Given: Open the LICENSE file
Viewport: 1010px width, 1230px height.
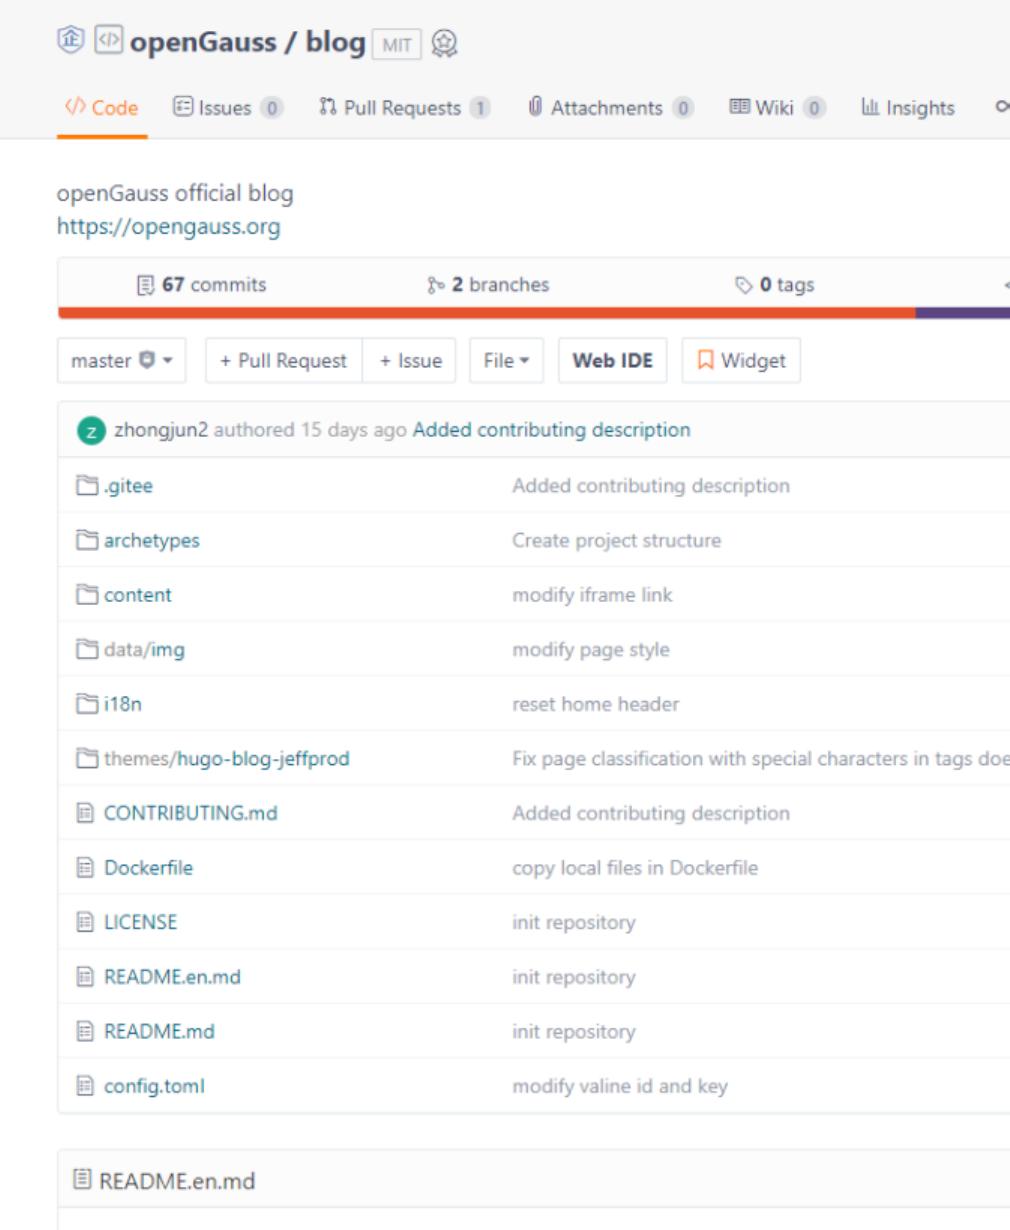Looking at the screenshot, I should (x=141, y=922).
